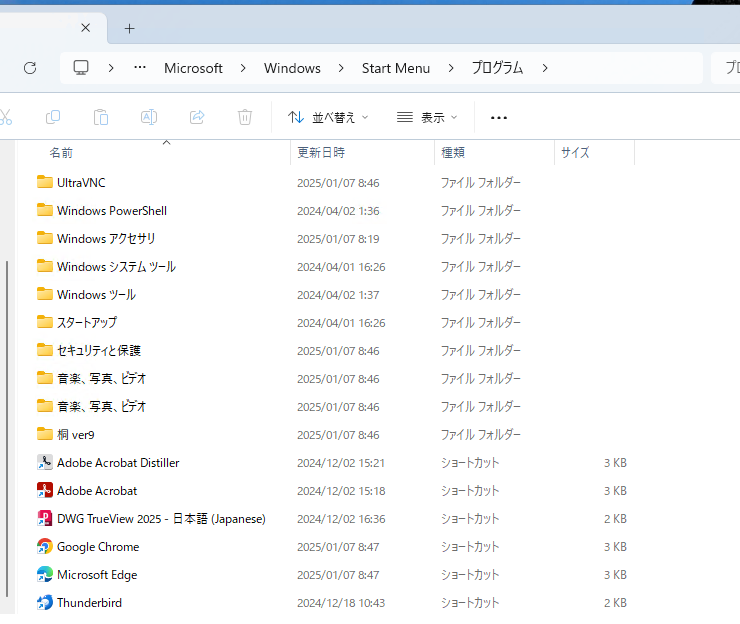Select the Adobe Acrobat shortcut icon

[x=45, y=490]
